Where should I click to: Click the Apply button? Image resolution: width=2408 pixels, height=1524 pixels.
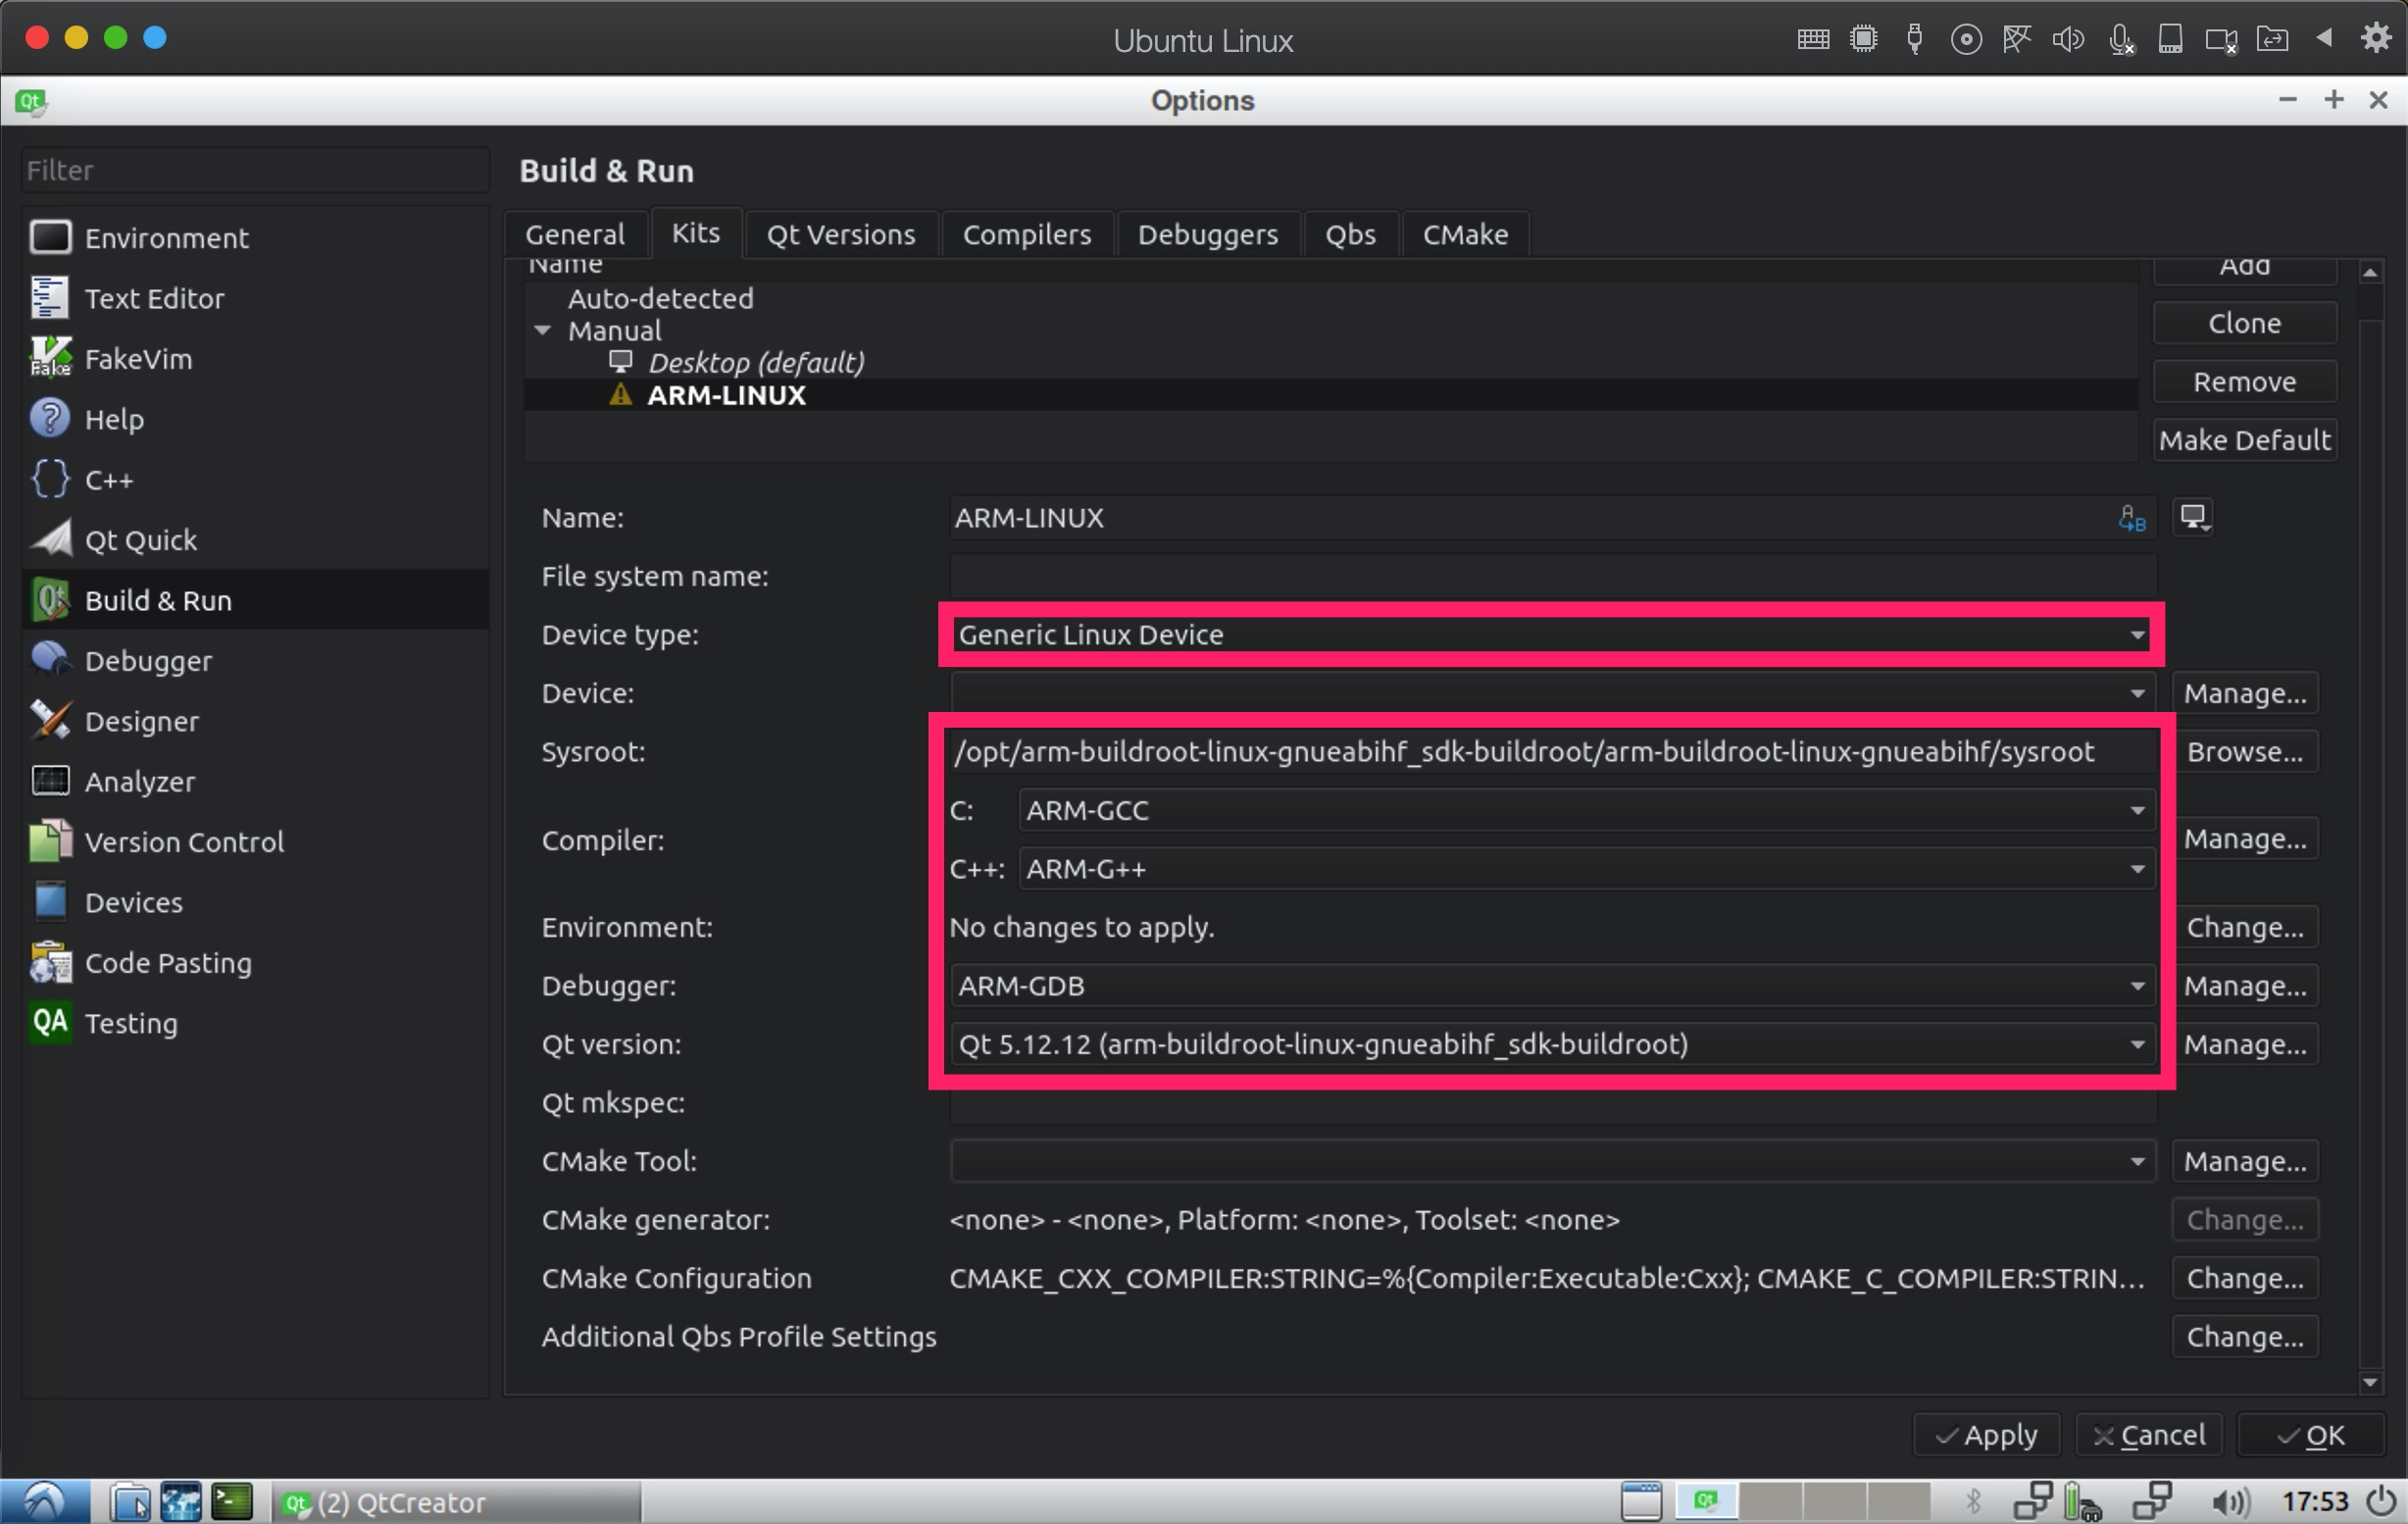tap(1986, 1435)
